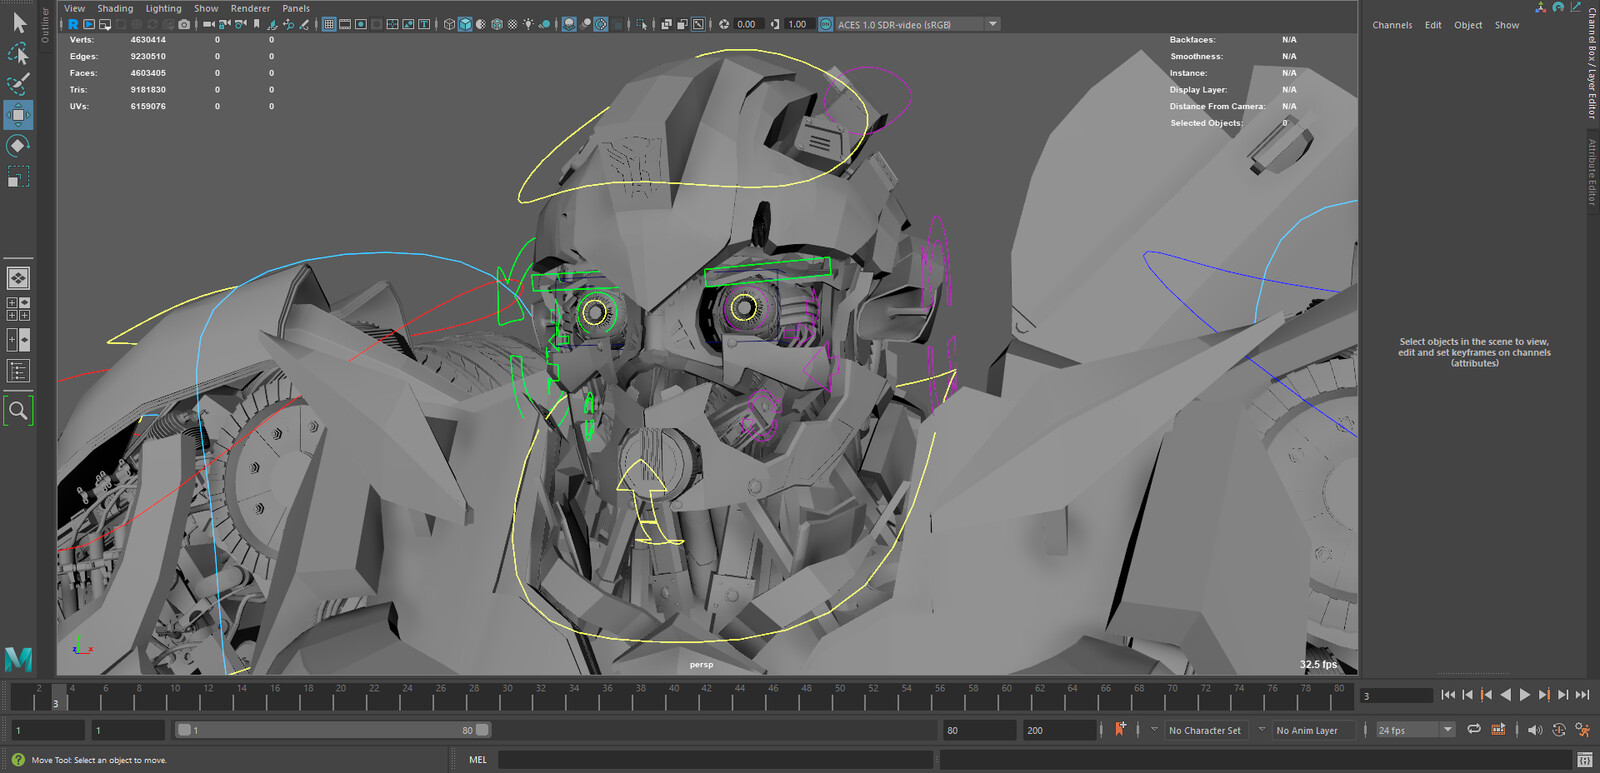
Task: Toggle textured display in the viewport
Action: coord(512,24)
